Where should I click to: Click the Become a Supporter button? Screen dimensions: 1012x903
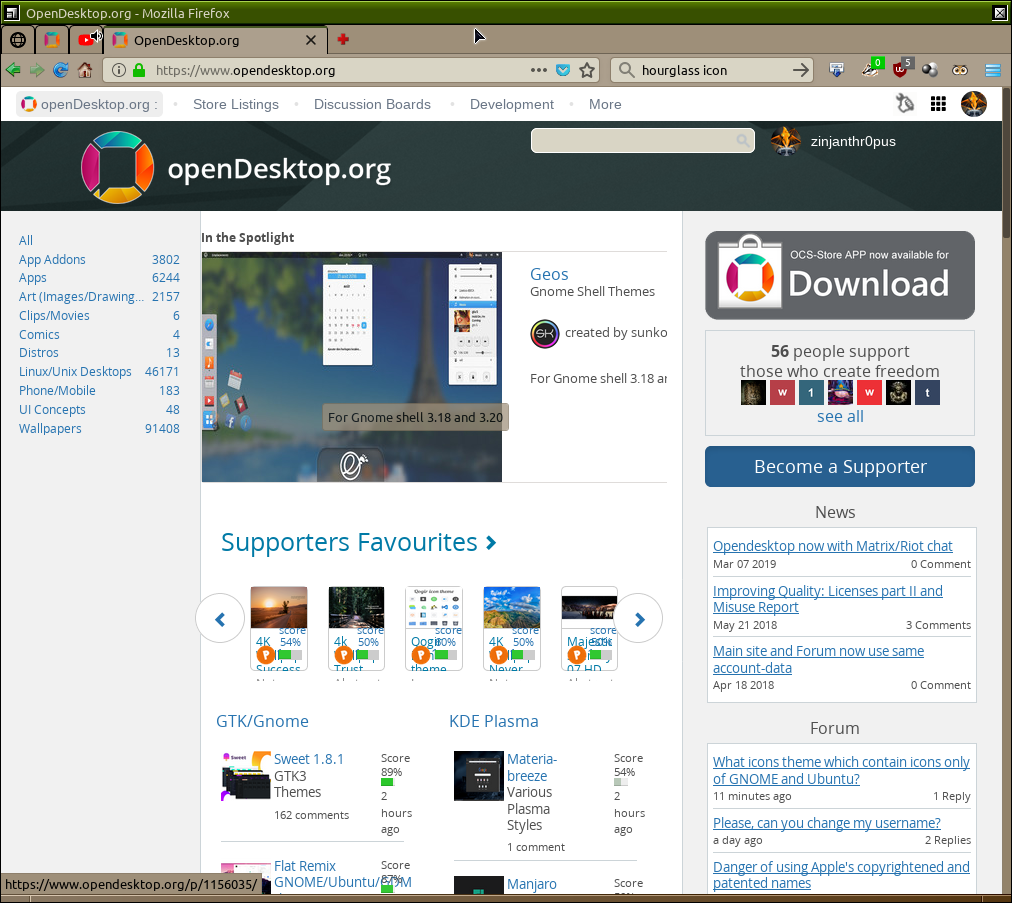pyautogui.click(x=840, y=467)
